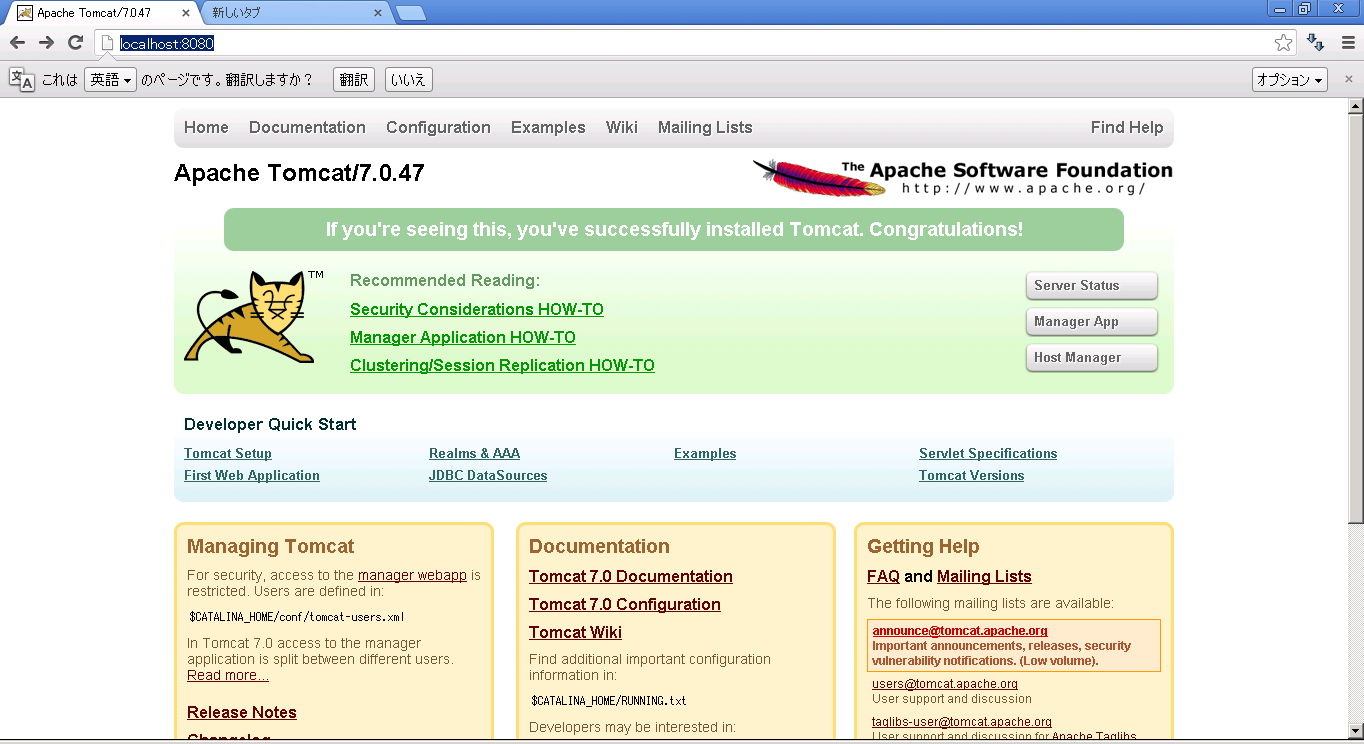Click the Tomcat cat mascot logo
Image resolution: width=1364 pixels, height=744 pixels.
250,316
